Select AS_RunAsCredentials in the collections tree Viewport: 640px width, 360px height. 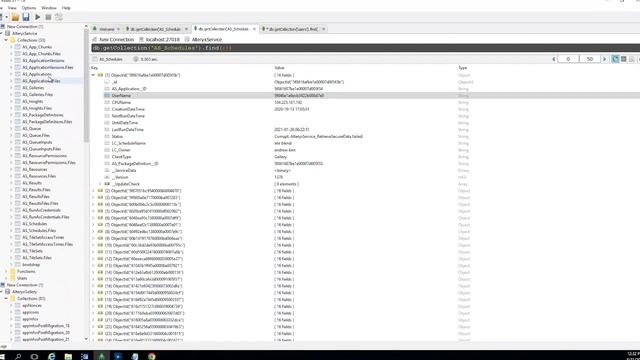[41, 210]
